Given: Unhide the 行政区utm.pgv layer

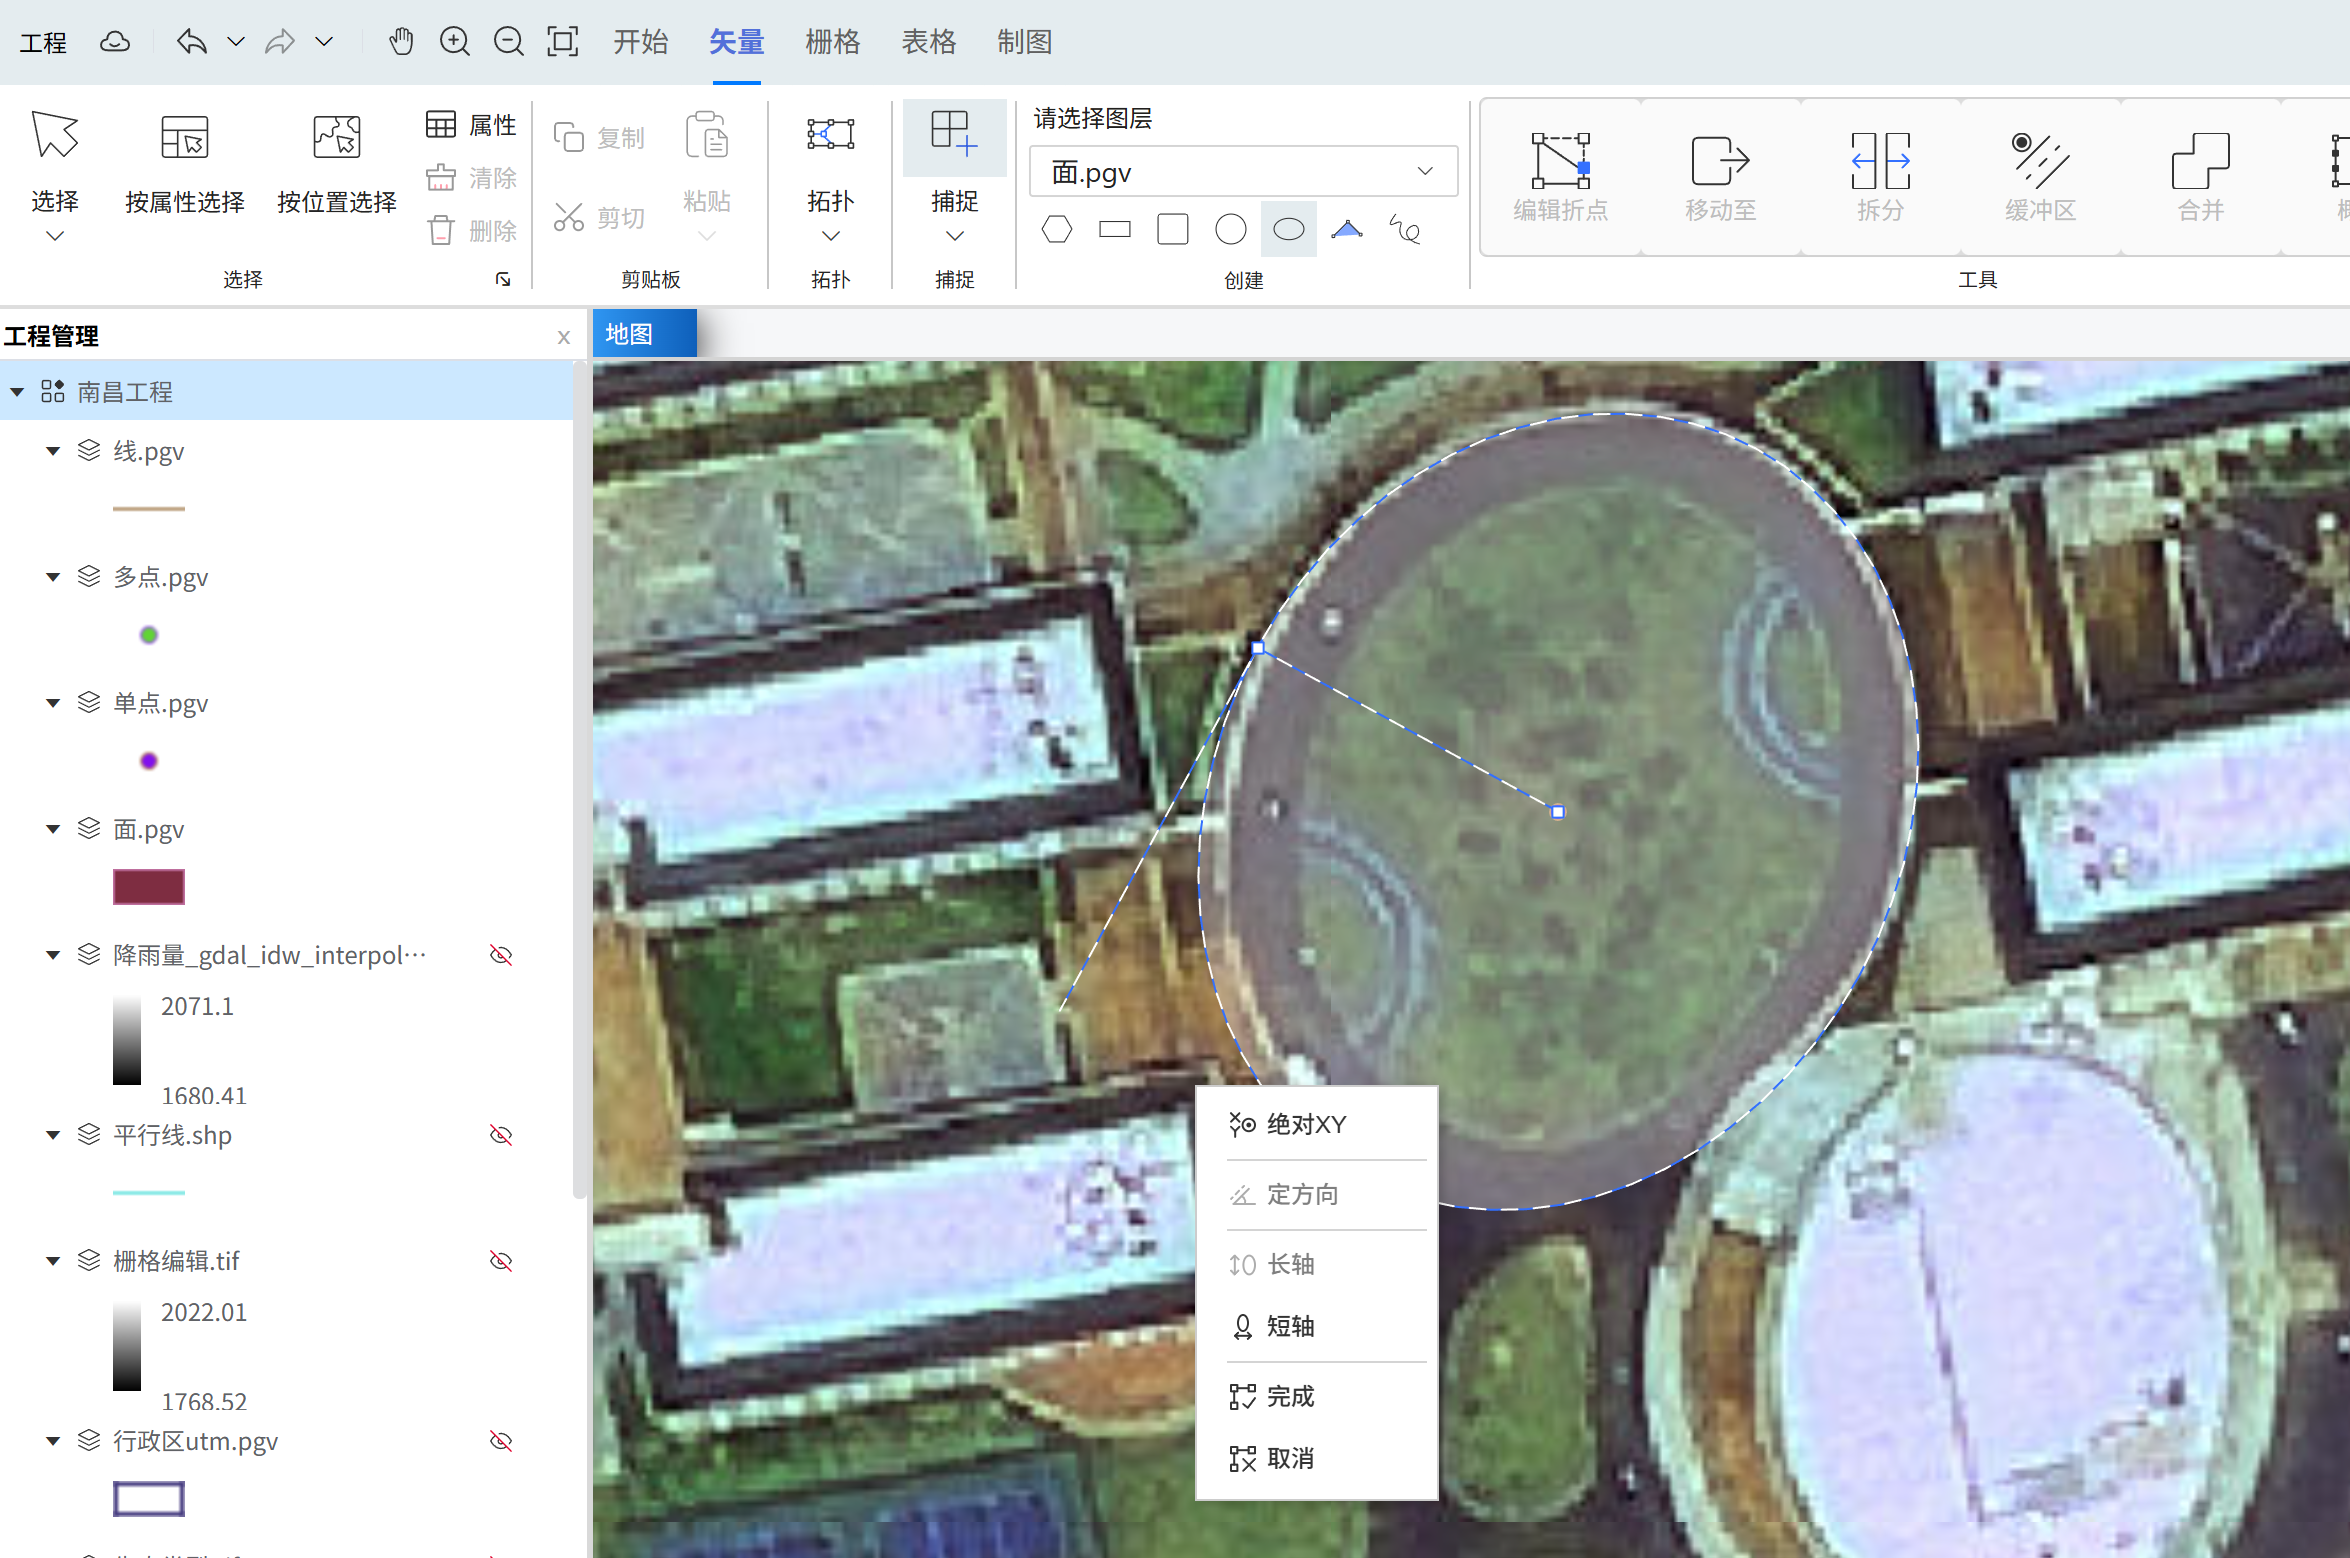Looking at the screenshot, I should click(x=501, y=1441).
